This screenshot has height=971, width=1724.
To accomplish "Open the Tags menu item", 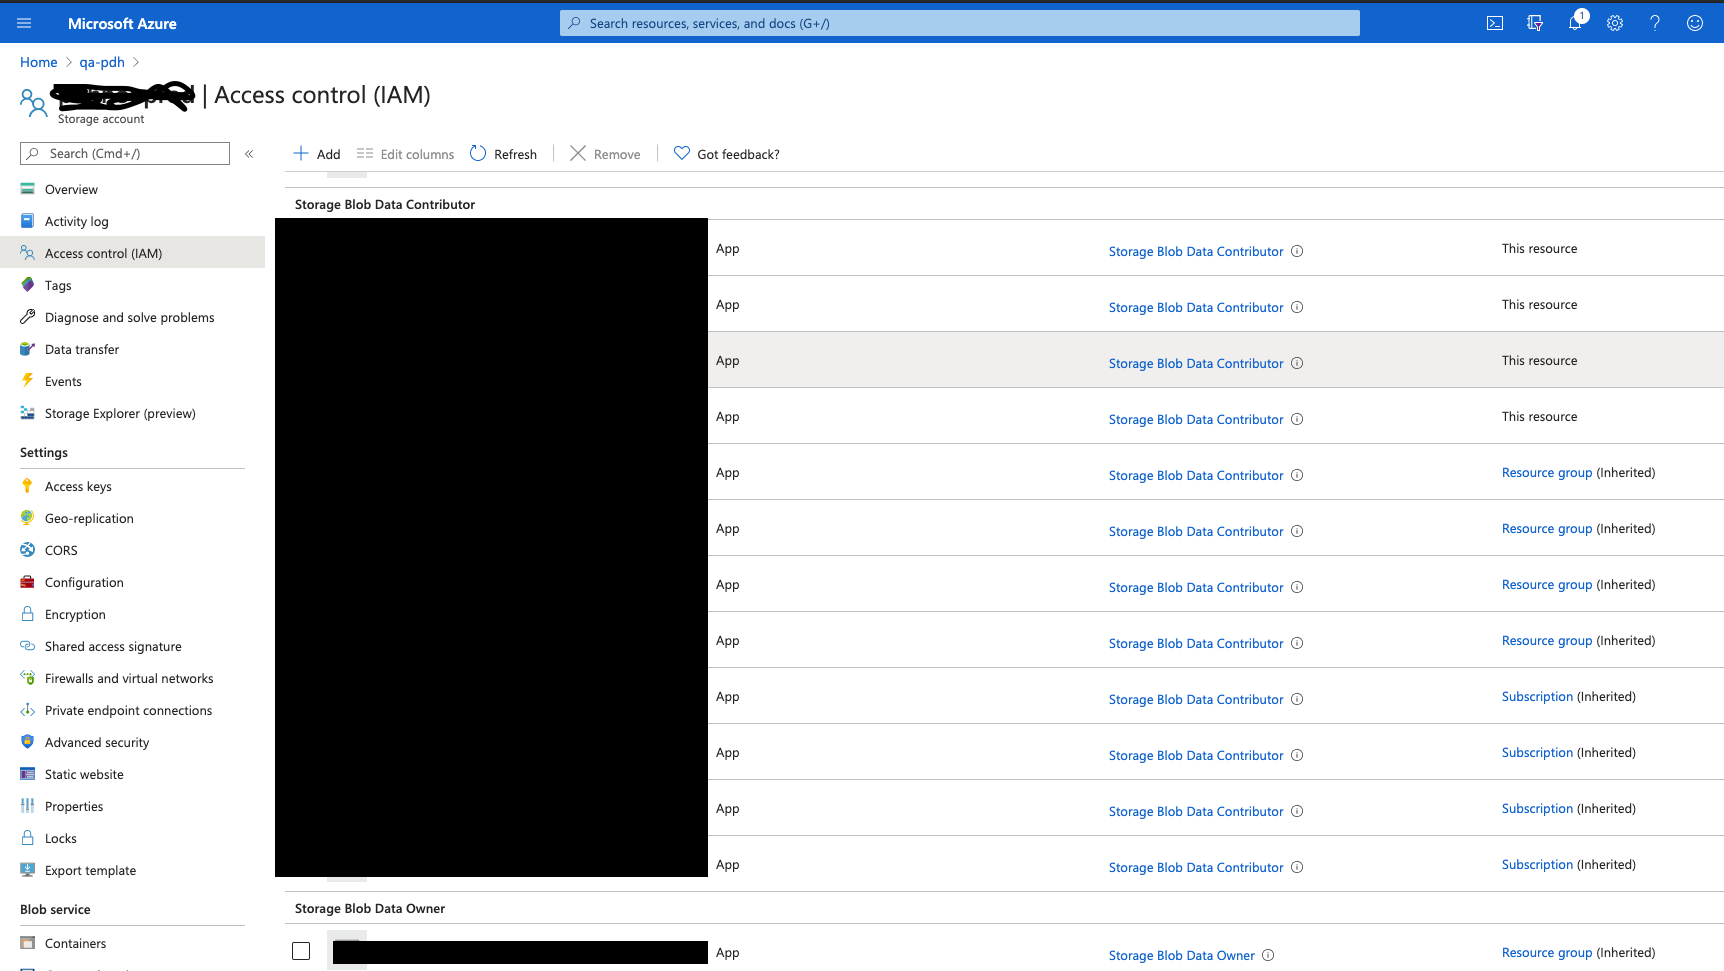I will [x=58, y=285].
